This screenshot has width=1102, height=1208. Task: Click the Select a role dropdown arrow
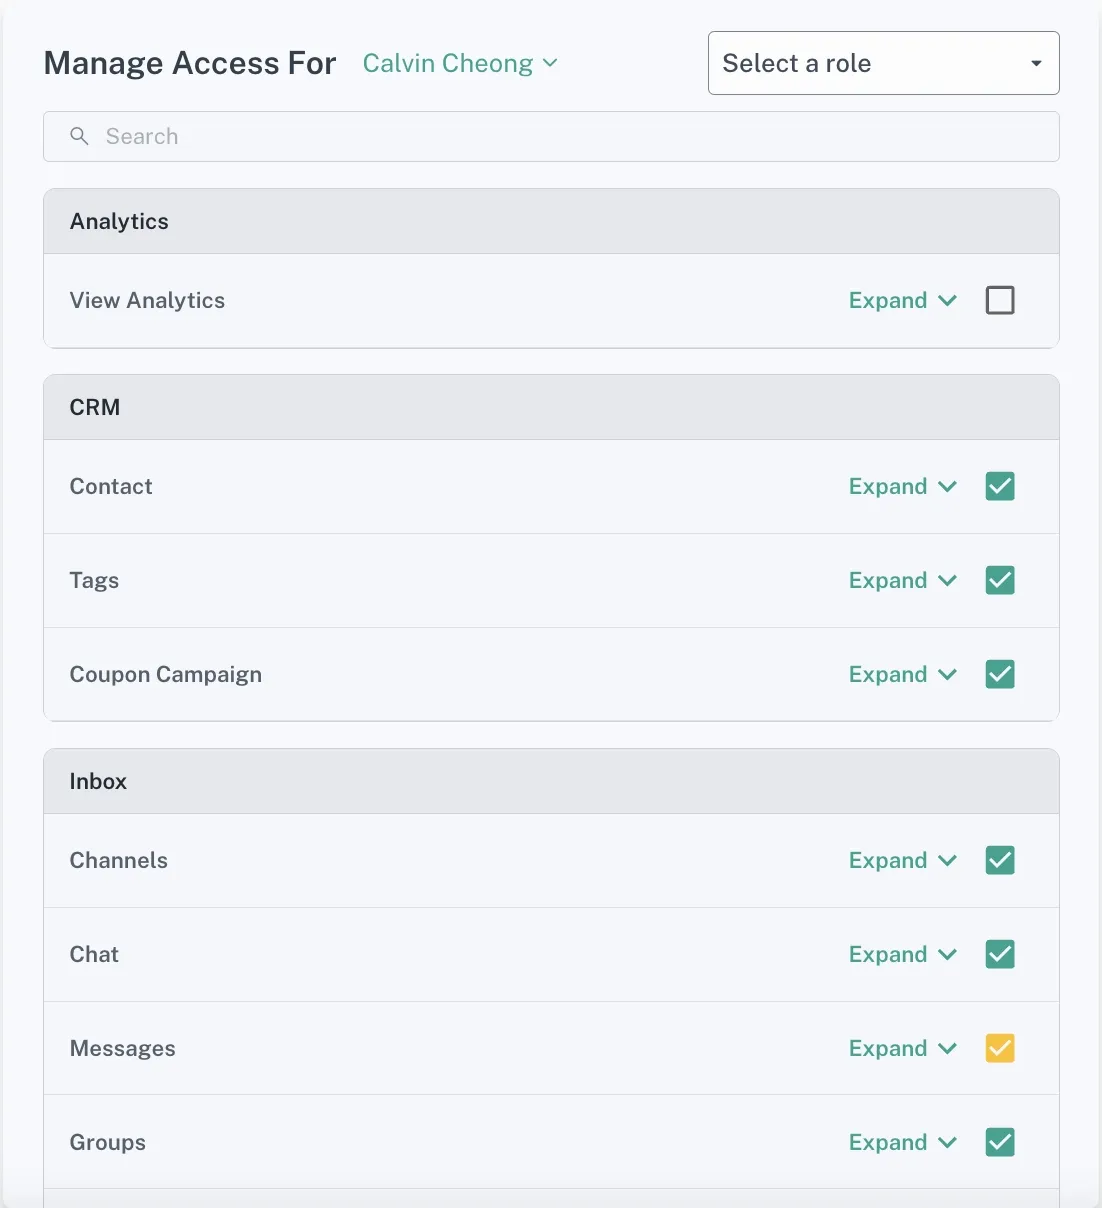pos(1036,63)
